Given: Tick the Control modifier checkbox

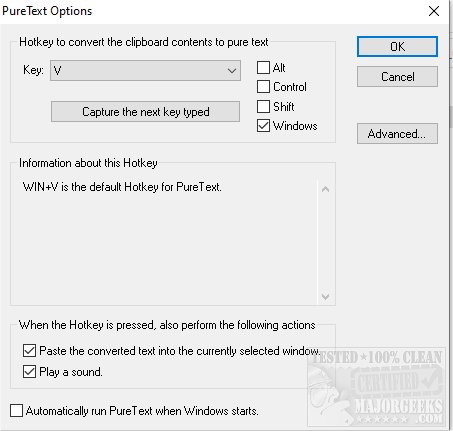Looking at the screenshot, I should click(x=263, y=87).
